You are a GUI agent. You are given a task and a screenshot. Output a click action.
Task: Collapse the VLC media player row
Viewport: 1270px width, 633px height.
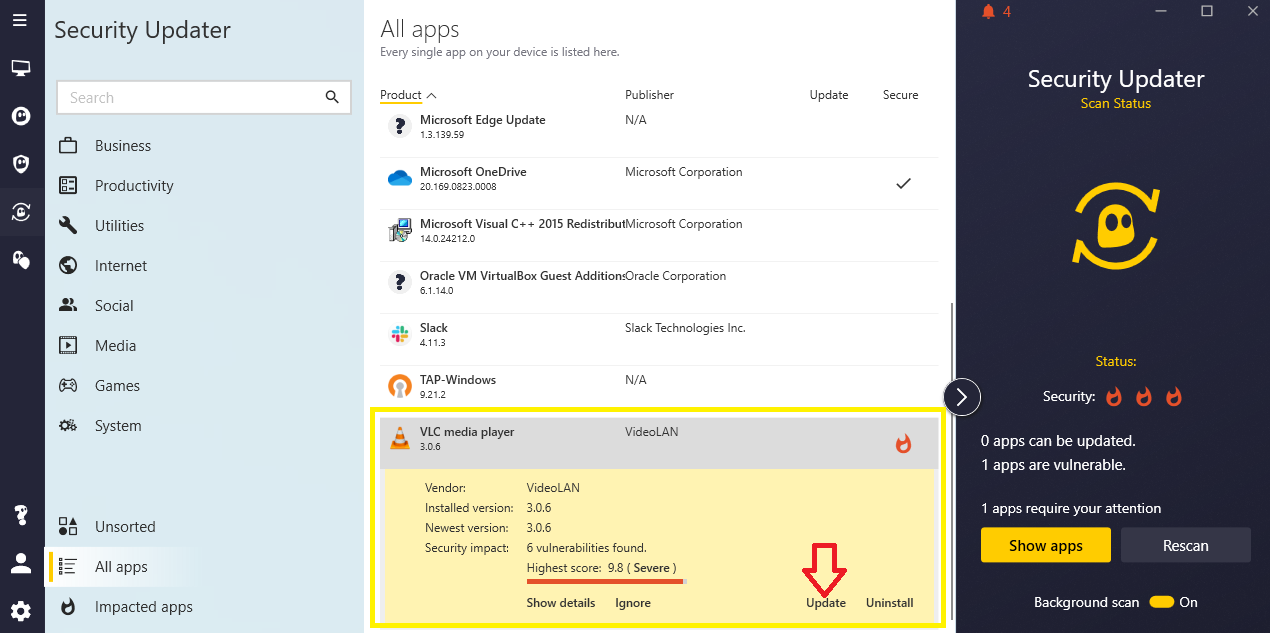pos(659,443)
